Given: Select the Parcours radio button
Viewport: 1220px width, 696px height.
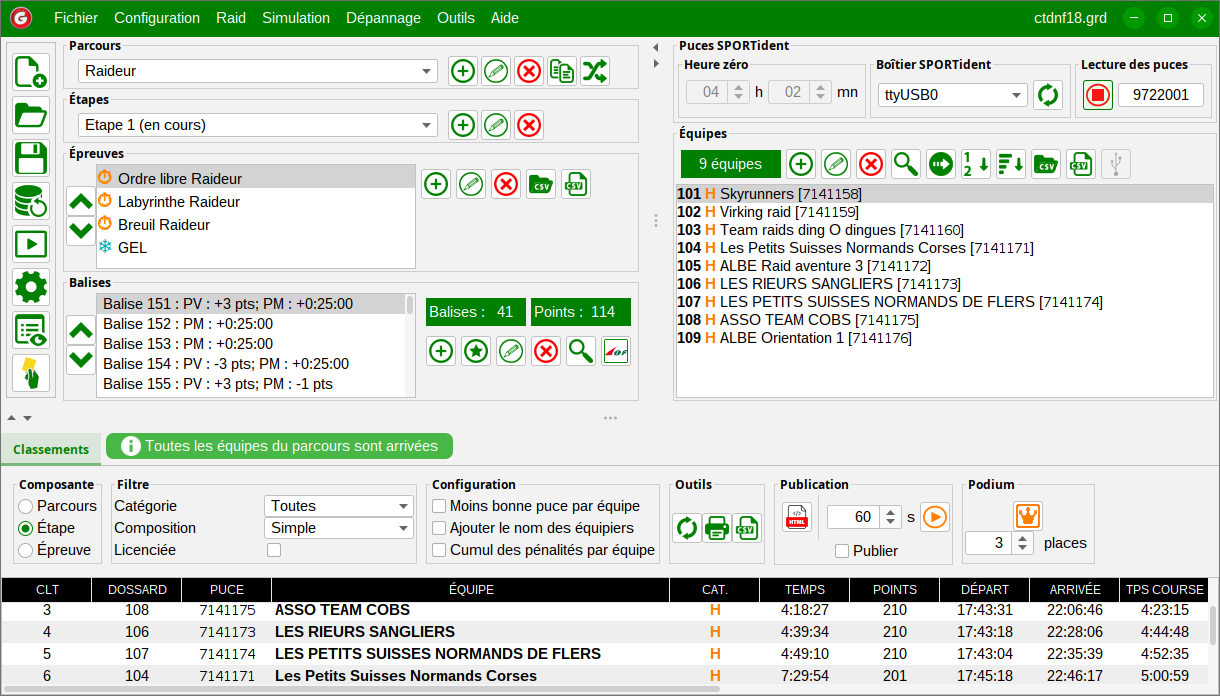Looking at the screenshot, I should point(26,506).
